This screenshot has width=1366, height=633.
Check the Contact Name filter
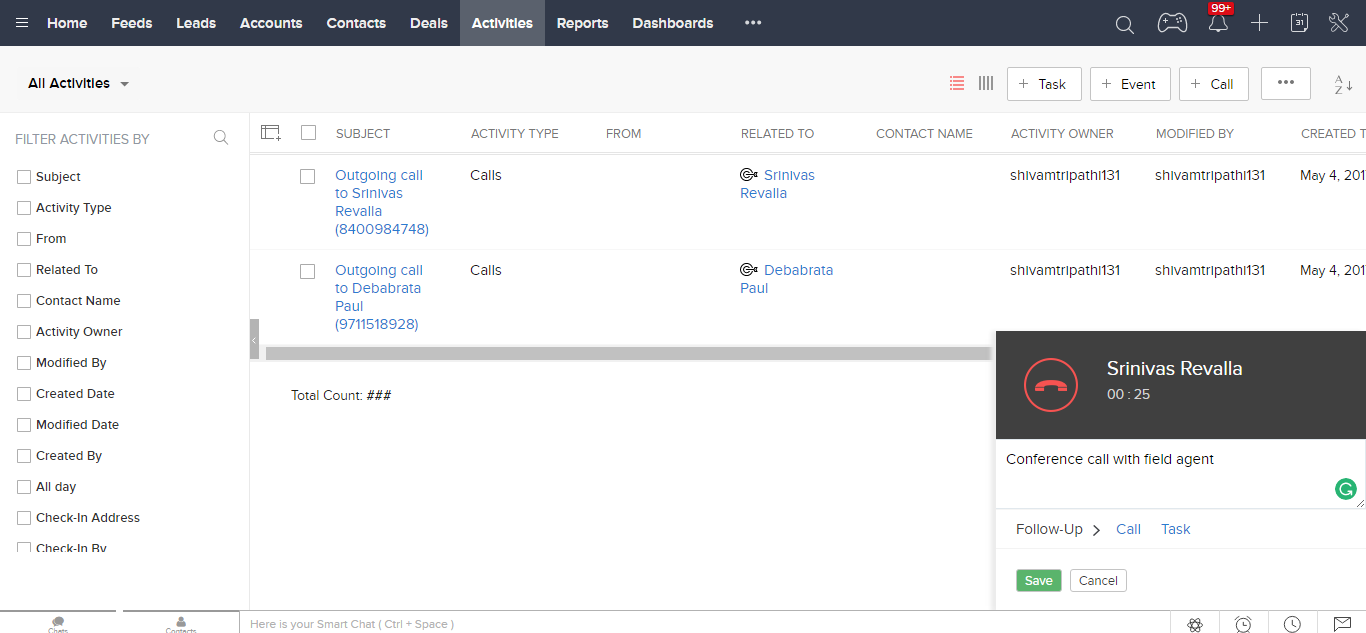[x=24, y=301]
